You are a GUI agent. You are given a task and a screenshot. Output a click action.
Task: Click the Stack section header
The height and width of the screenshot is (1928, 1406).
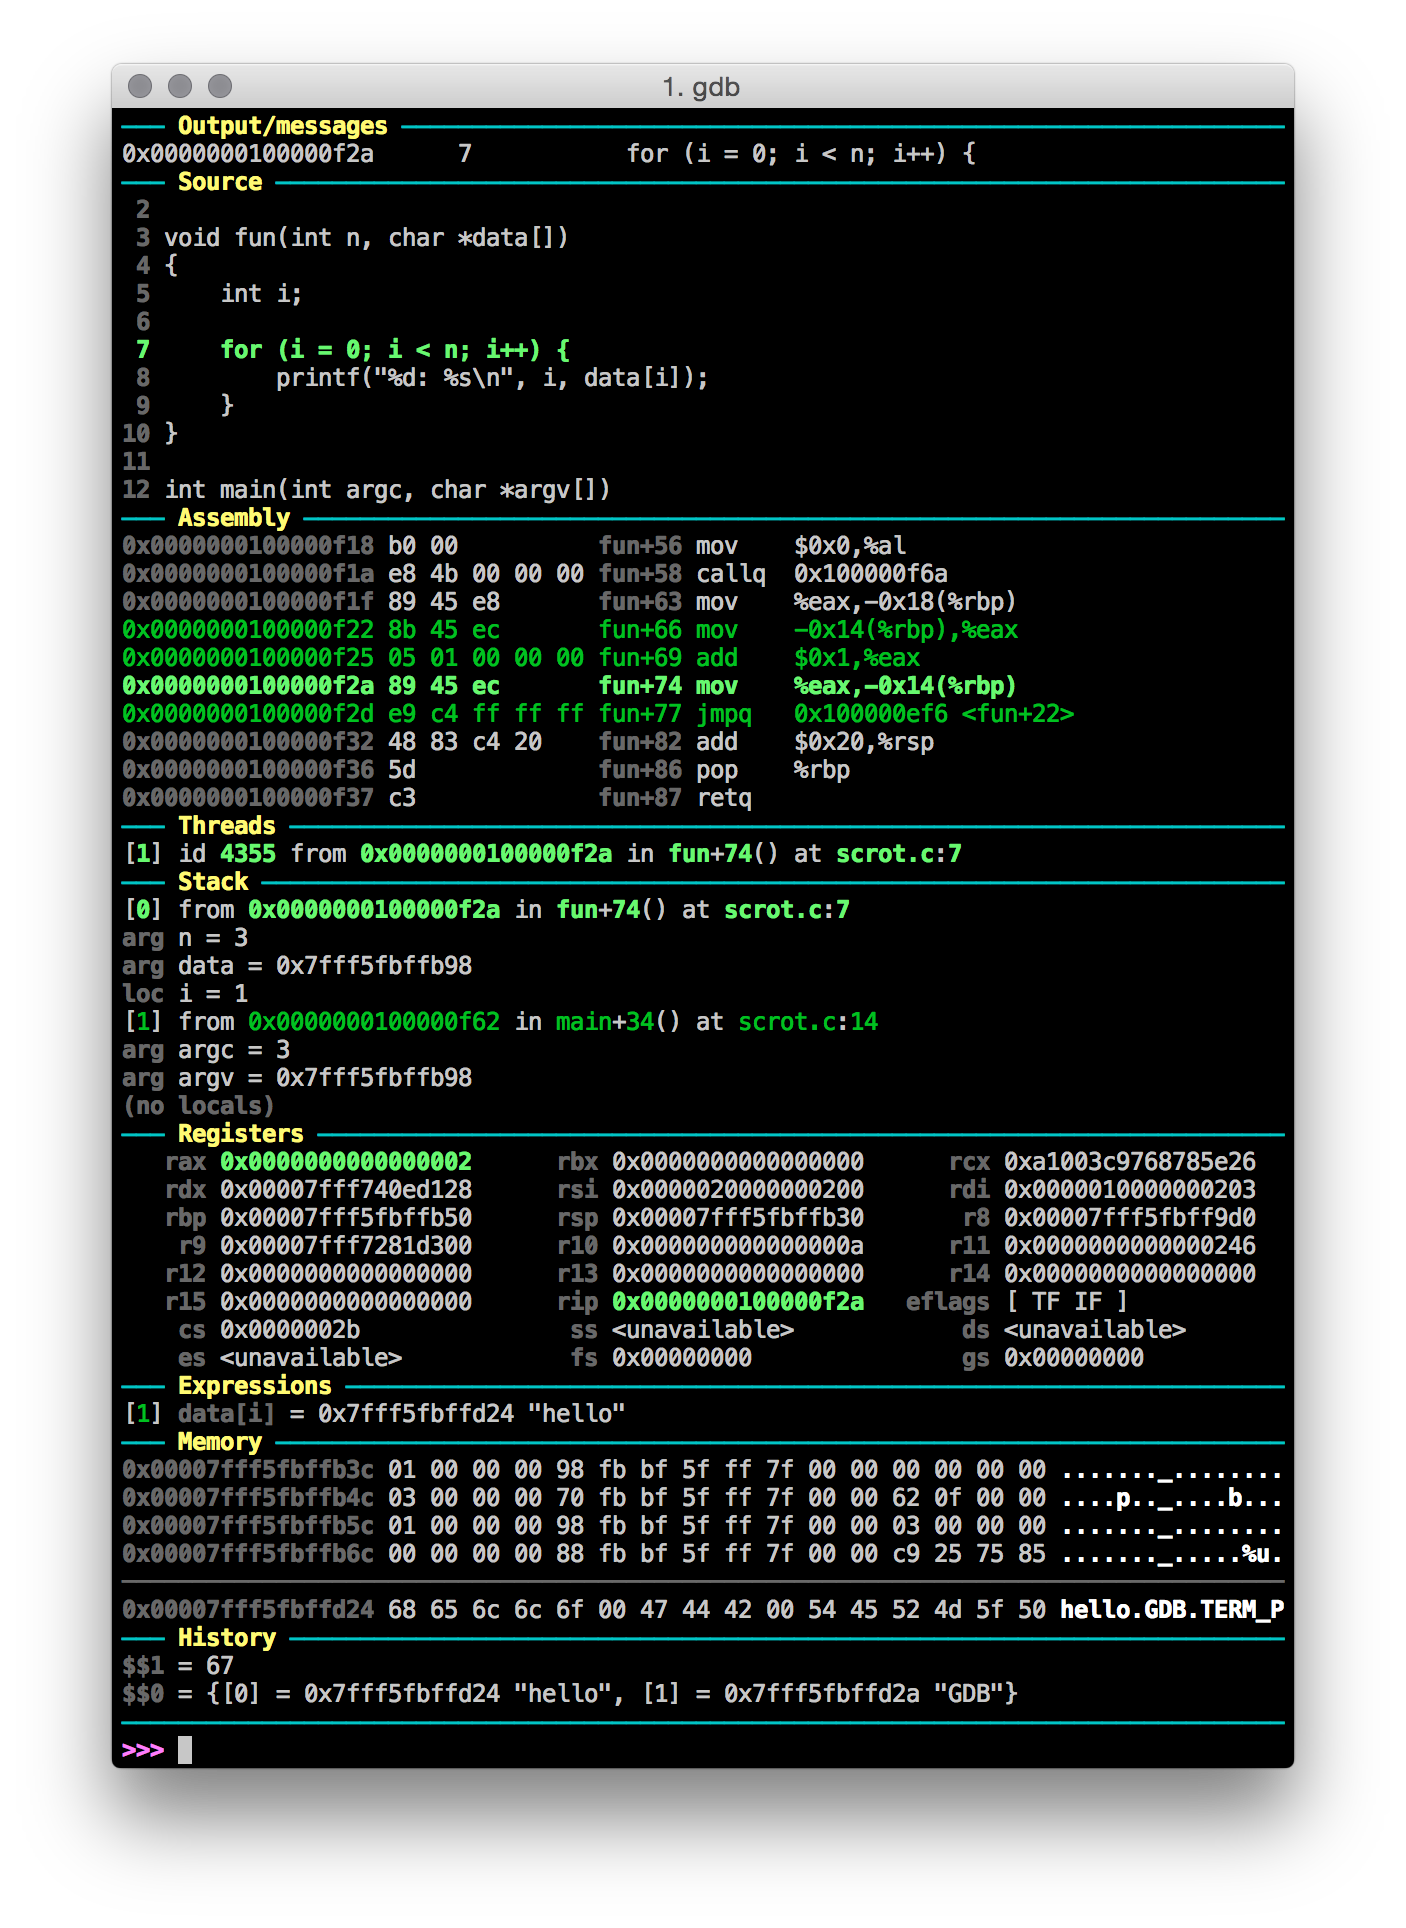pyautogui.click(x=213, y=882)
